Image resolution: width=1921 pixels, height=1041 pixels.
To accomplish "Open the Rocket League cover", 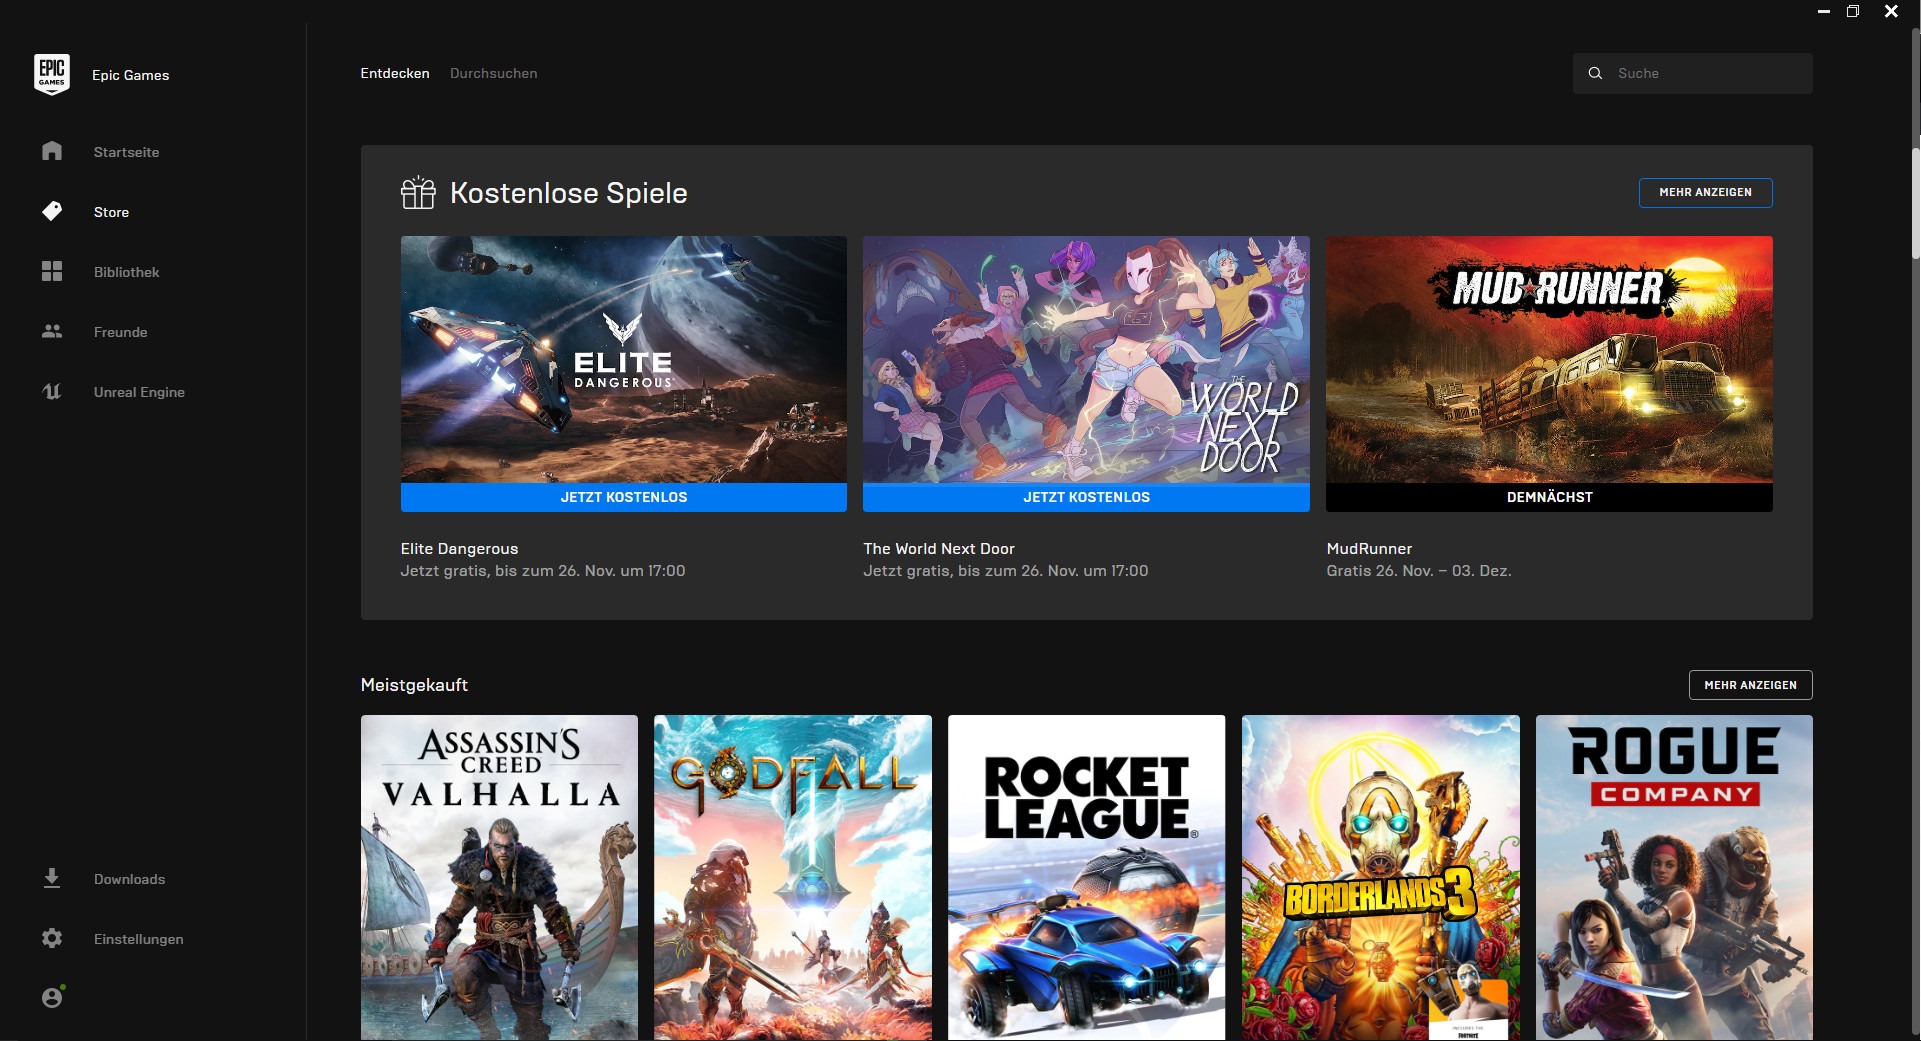I will coord(1086,877).
